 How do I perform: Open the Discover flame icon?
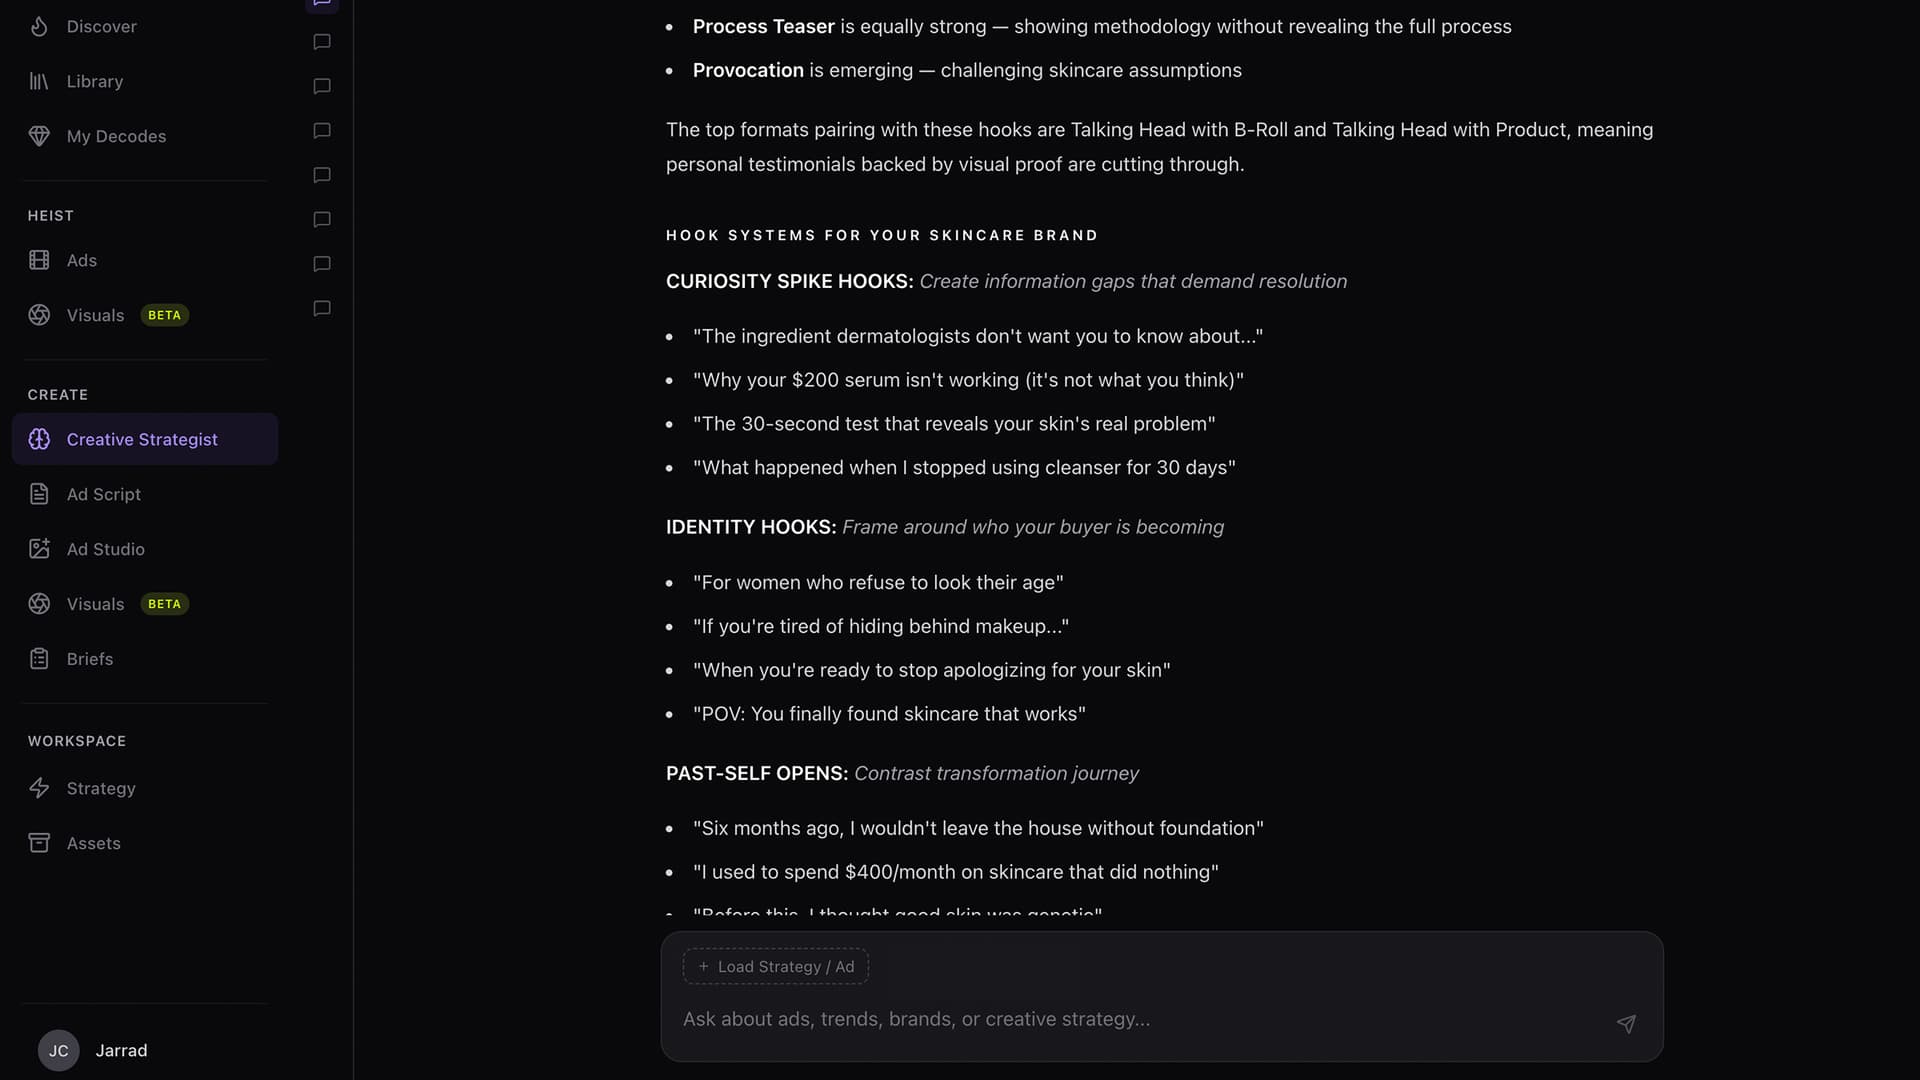[x=38, y=26]
